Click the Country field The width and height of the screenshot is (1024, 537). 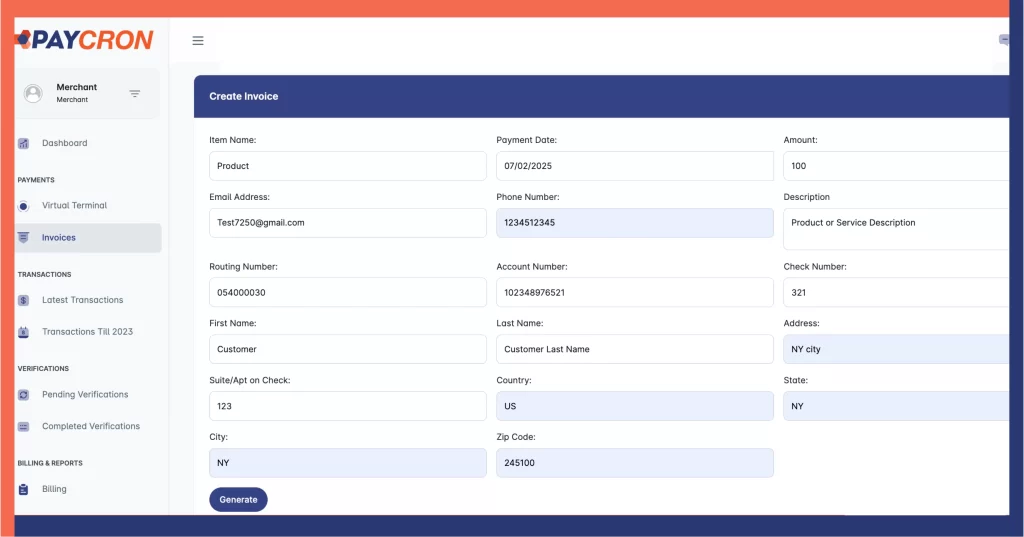635,406
